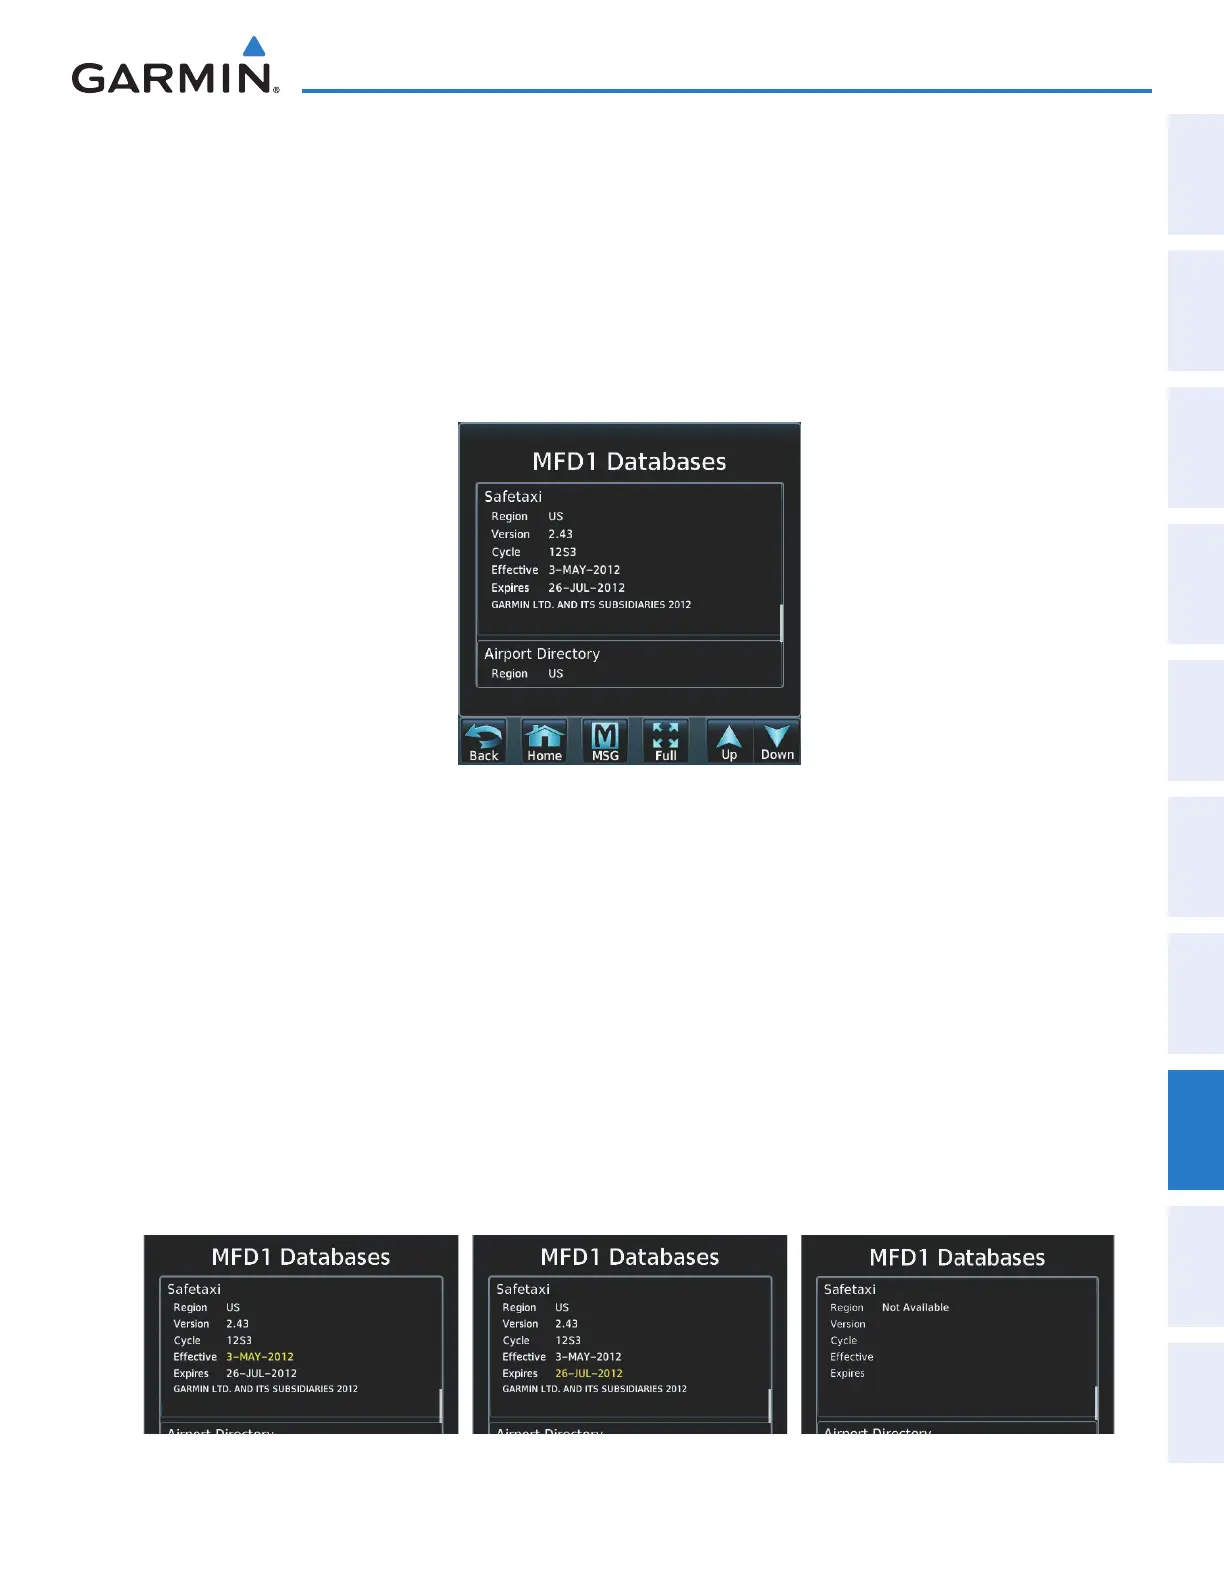The height and width of the screenshot is (1584, 1224).
Task: Click the Garmin logo
Action: click(x=175, y=66)
